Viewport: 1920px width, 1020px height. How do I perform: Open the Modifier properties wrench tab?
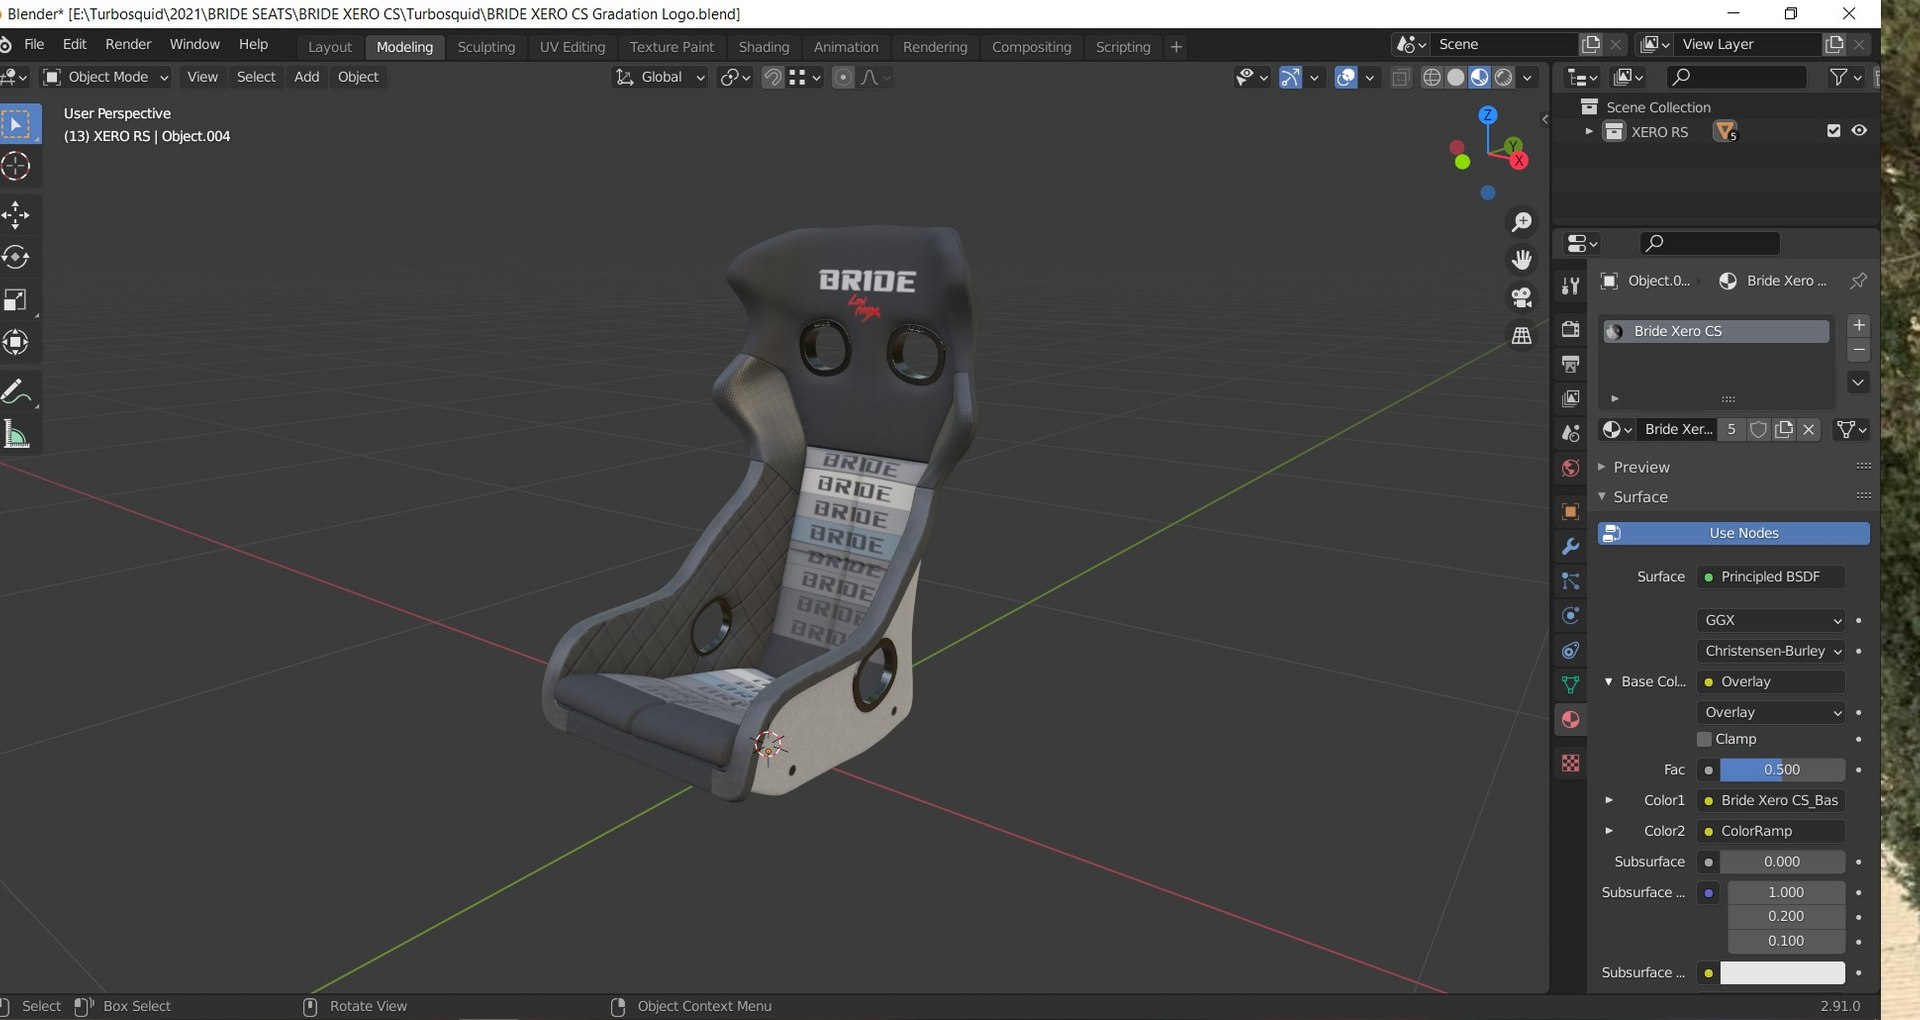[1570, 546]
